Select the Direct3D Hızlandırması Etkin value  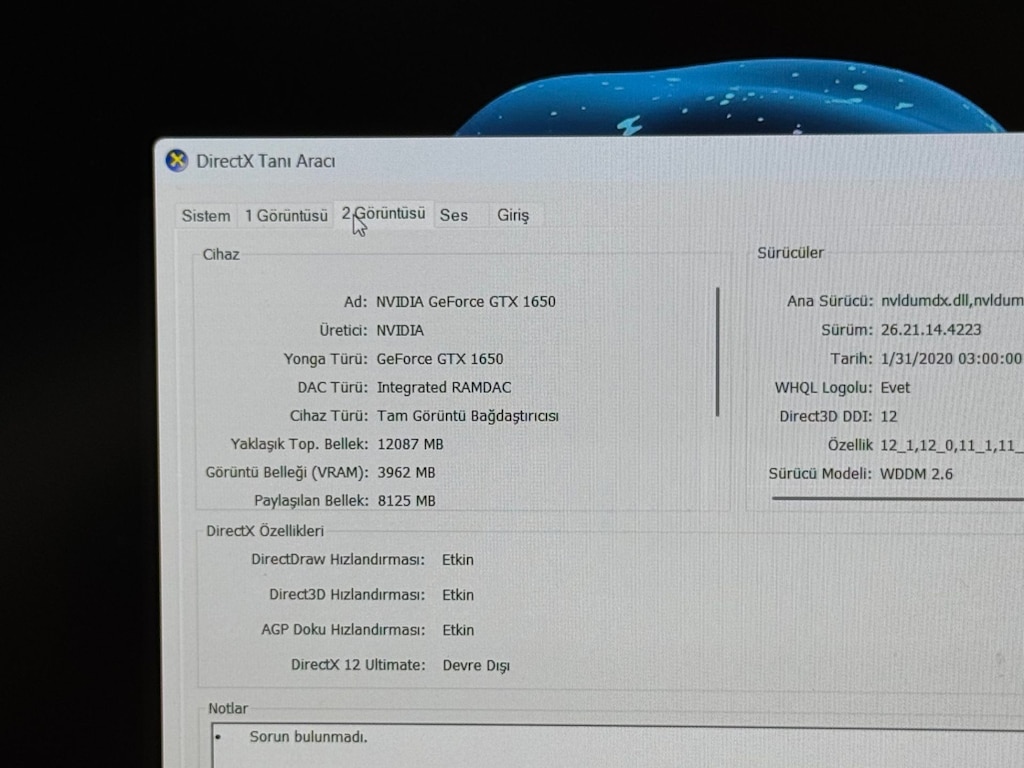tap(458, 595)
